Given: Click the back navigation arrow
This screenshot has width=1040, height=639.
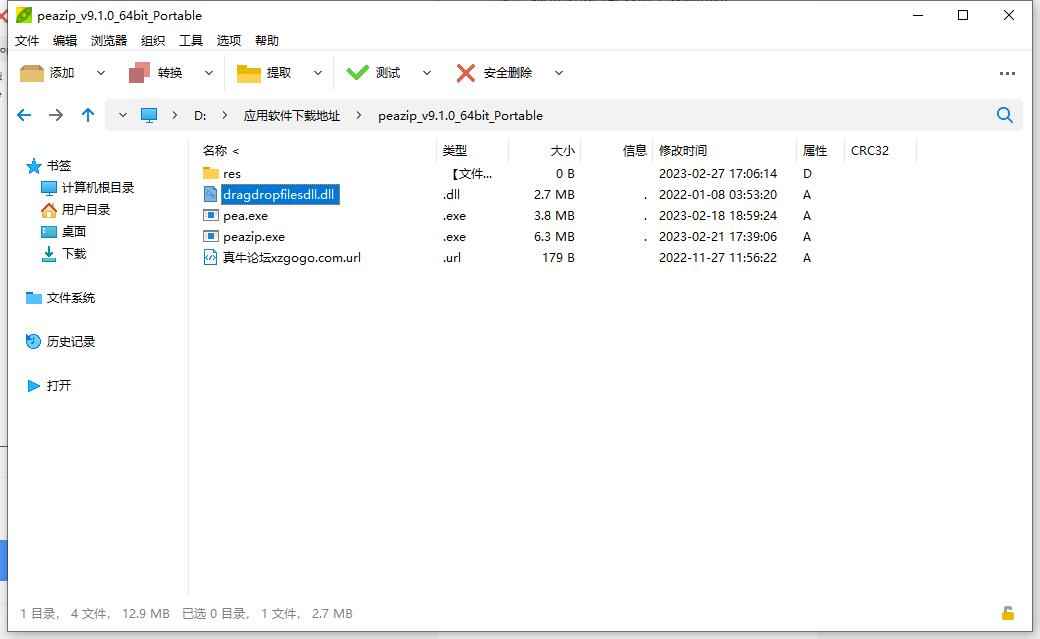Looking at the screenshot, I should coord(24,115).
